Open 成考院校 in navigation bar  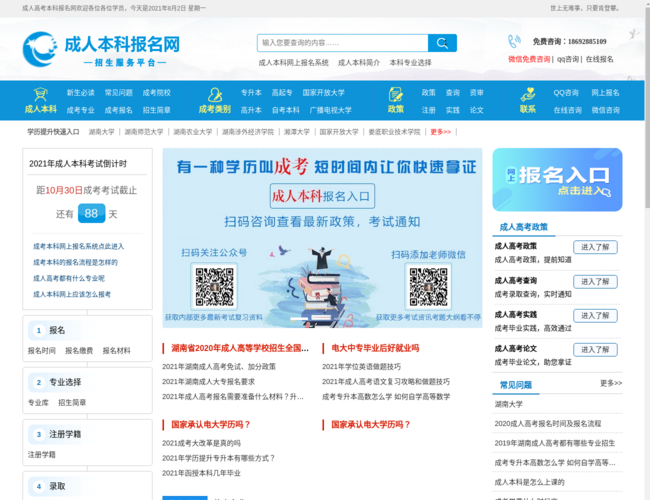[x=157, y=93]
